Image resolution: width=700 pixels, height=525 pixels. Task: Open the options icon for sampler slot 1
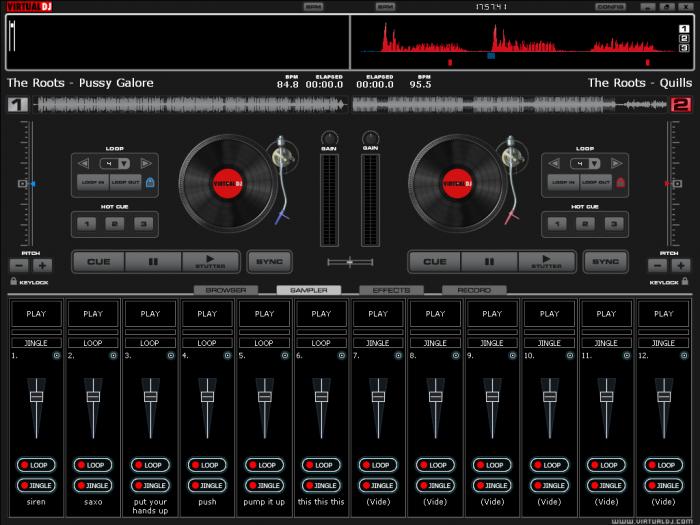click(x=56, y=355)
